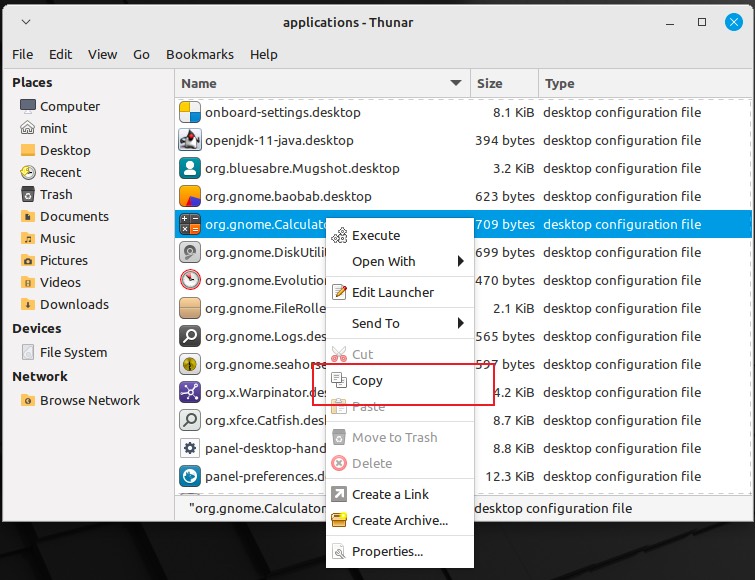The image size is (755, 580).
Task: Open the Edit menu
Action: click(x=60, y=54)
